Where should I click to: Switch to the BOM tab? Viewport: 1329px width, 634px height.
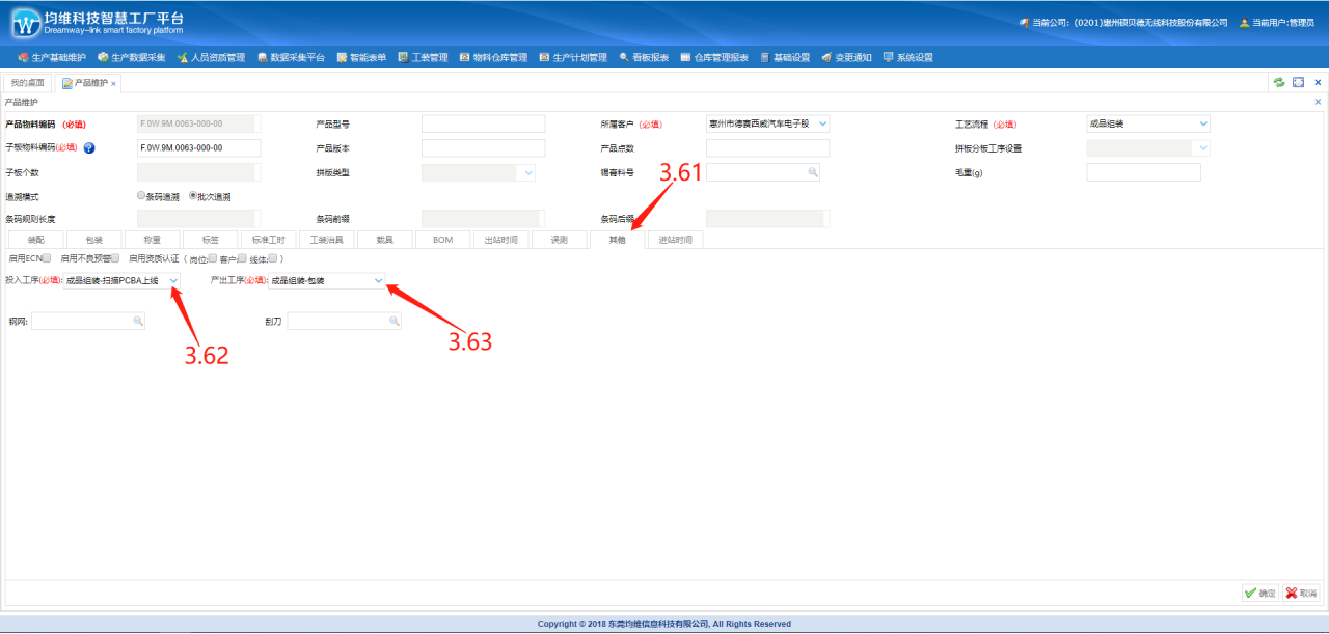(443, 240)
